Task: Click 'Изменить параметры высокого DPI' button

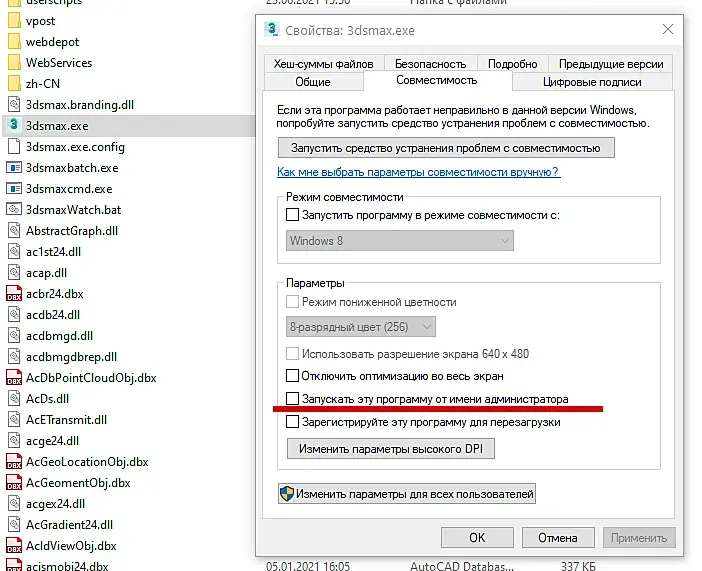Action: pos(391,449)
